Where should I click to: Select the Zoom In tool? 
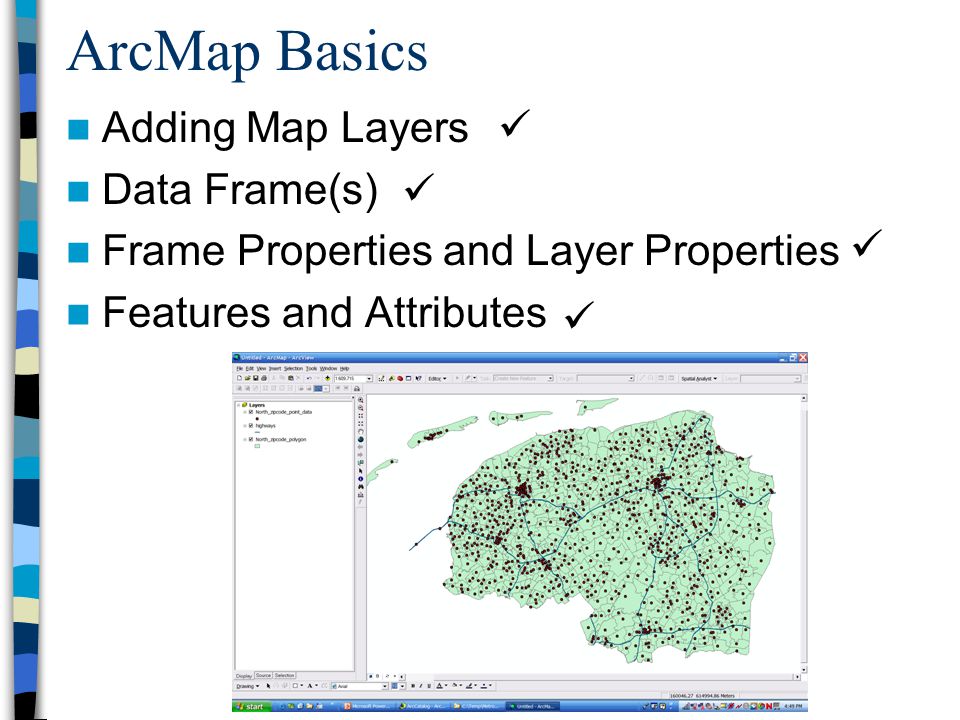[x=361, y=400]
